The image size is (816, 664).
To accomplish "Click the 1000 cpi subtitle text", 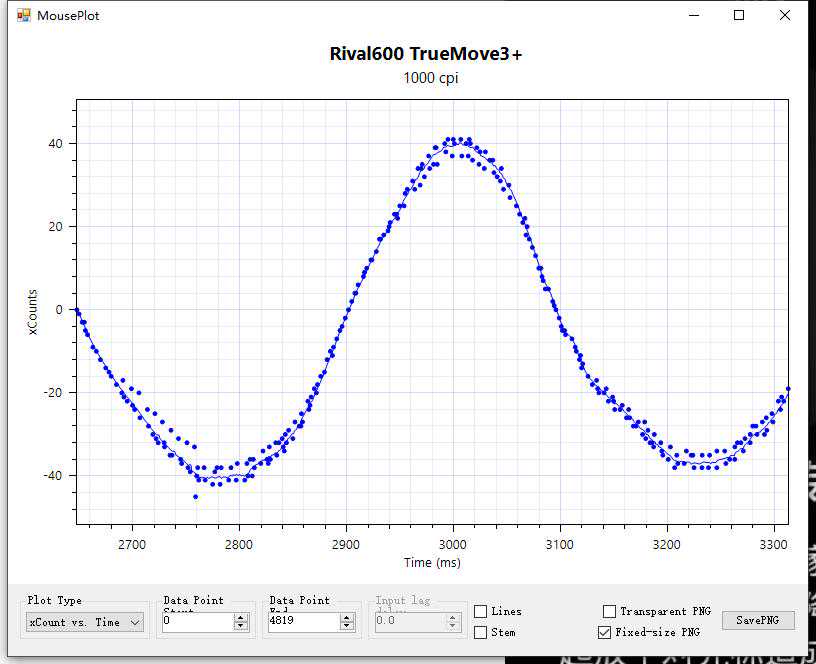I will pos(431,78).
